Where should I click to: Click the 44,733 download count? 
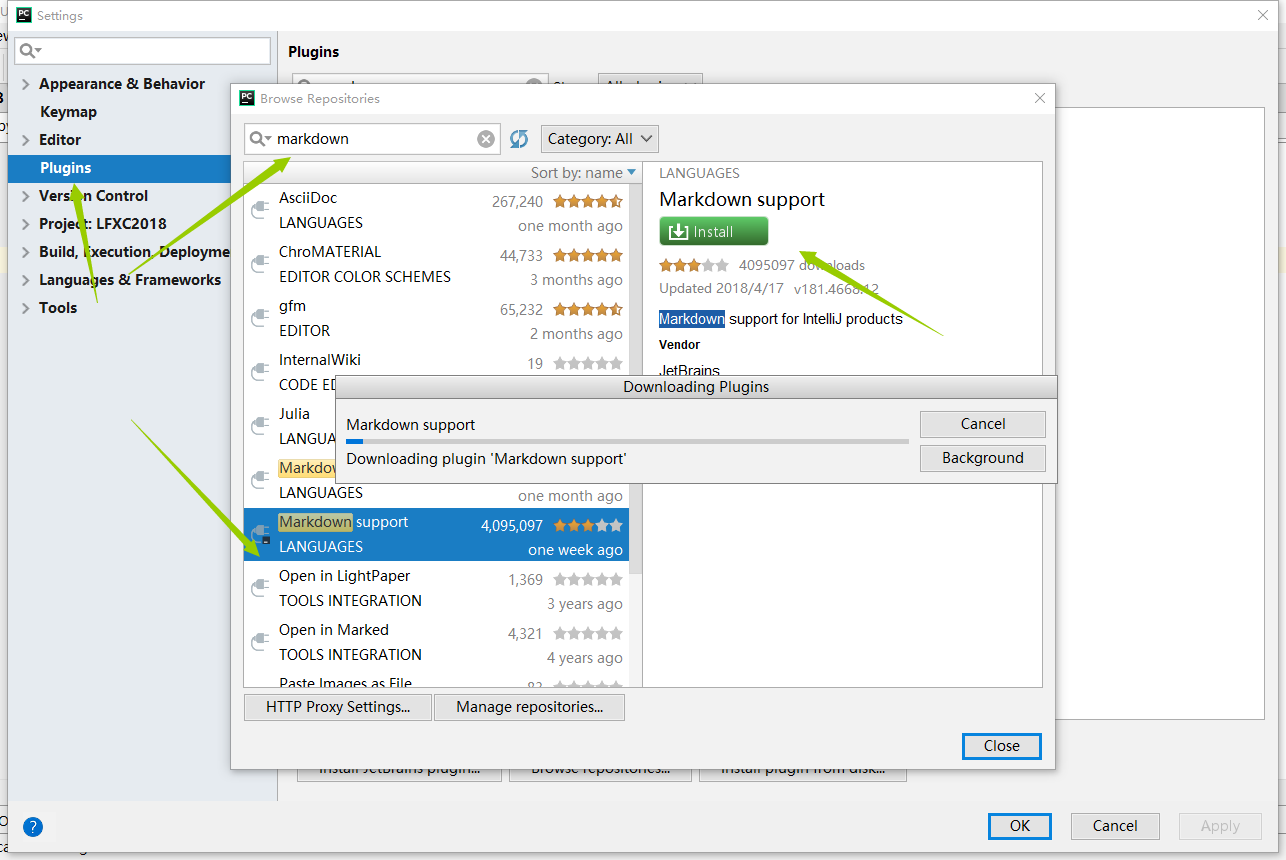point(521,256)
